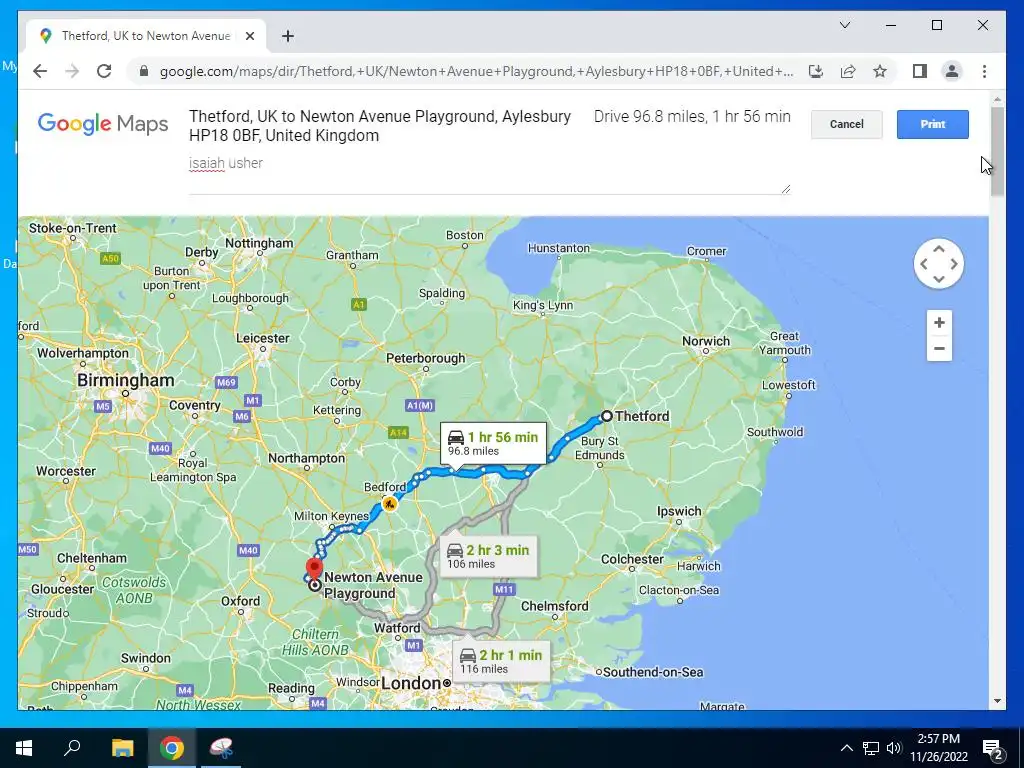
Task: Zoom in on the map
Action: (939, 323)
